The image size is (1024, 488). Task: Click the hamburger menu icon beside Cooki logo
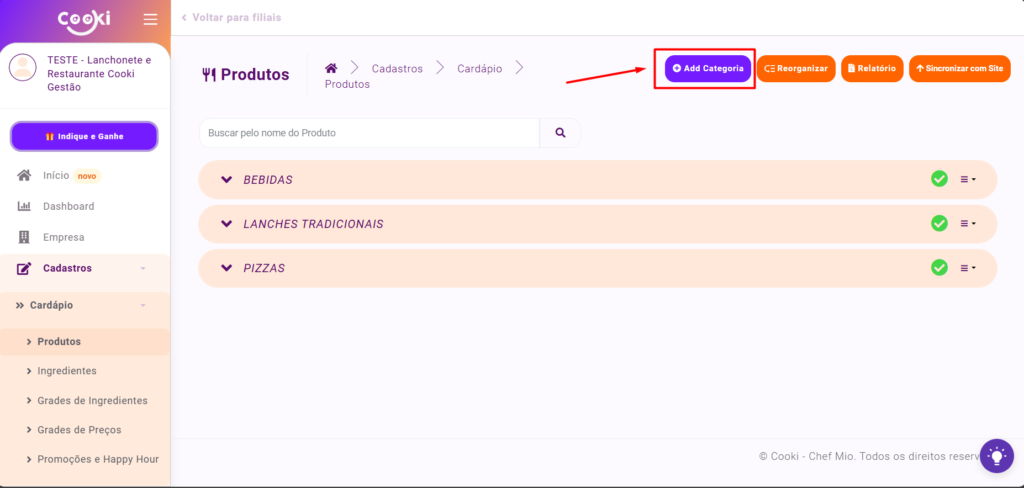click(150, 19)
